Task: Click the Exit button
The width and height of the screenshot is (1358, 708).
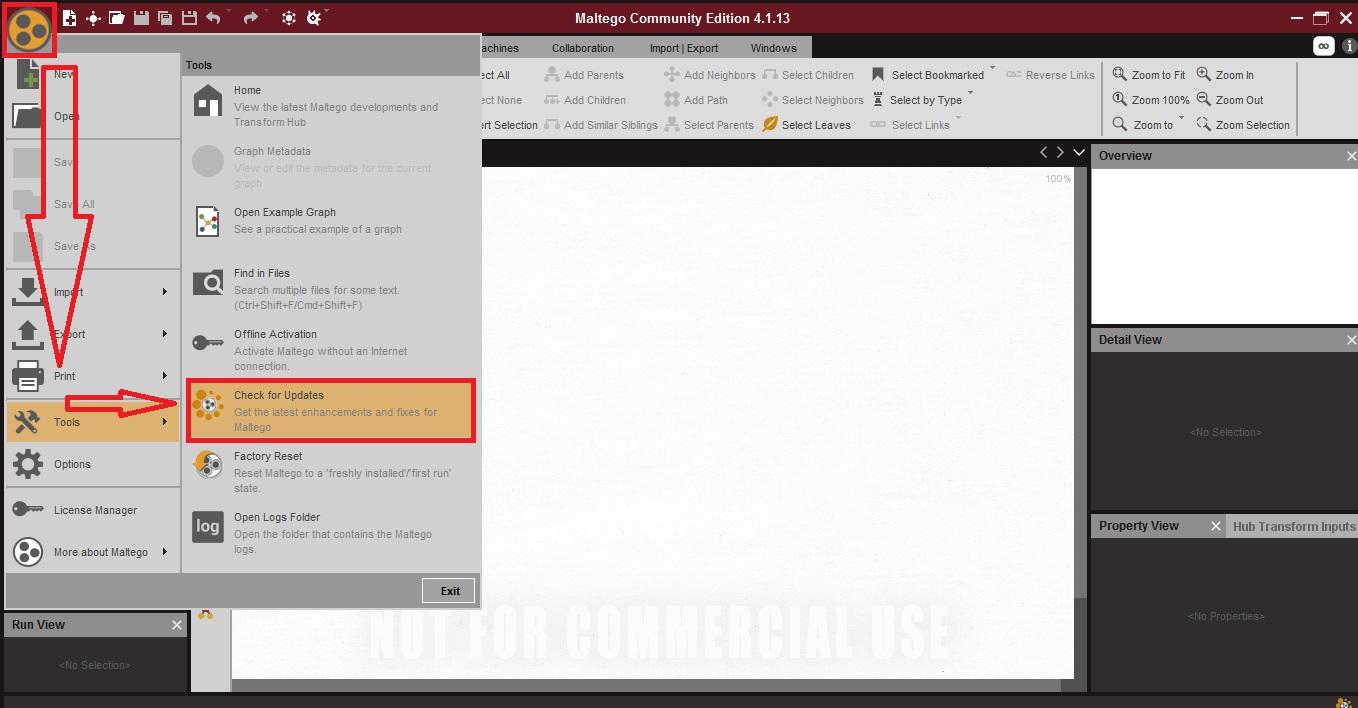Action: (450, 590)
